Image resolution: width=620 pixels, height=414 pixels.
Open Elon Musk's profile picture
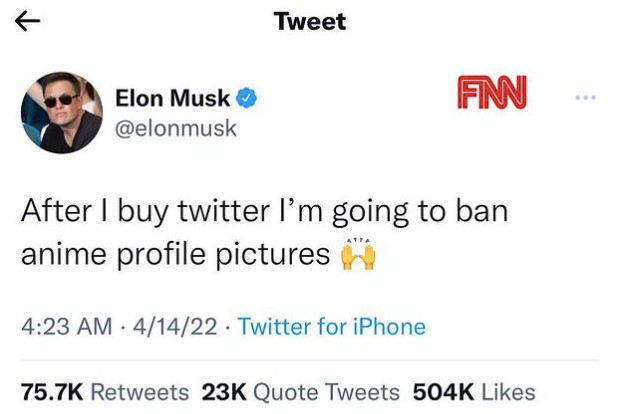[x=61, y=112]
